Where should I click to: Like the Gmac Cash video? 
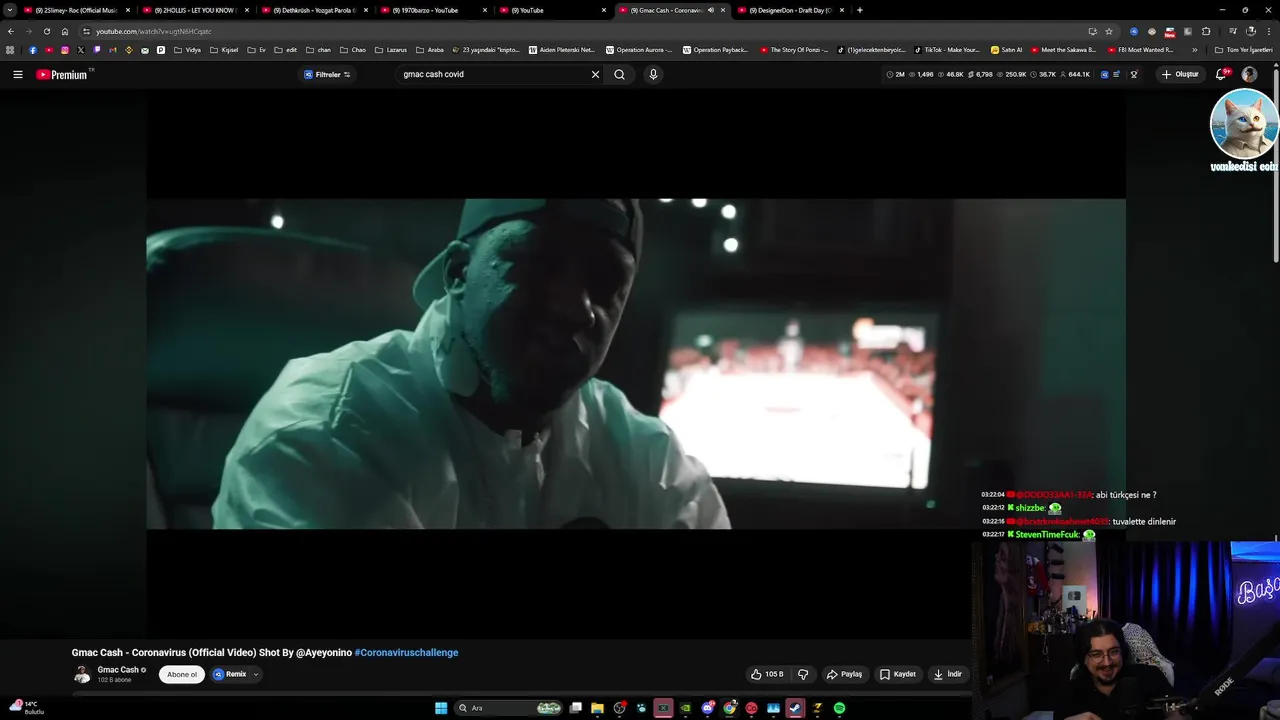(x=767, y=674)
